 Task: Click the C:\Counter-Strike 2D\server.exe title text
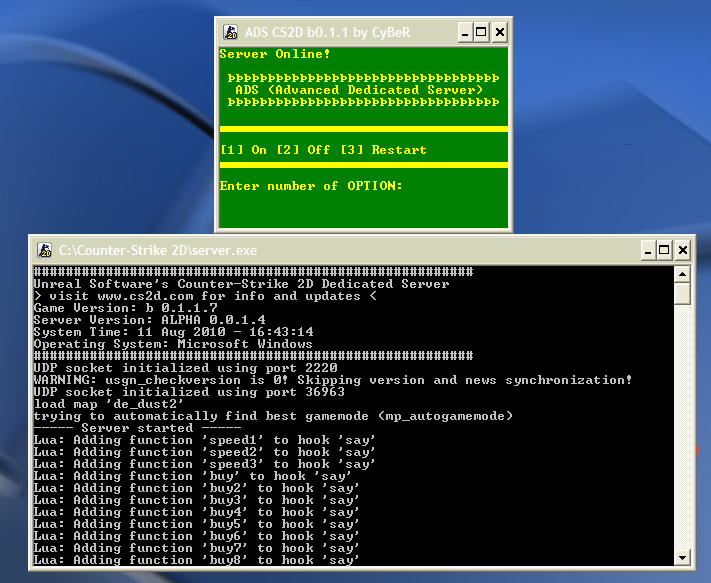coord(158,250)
